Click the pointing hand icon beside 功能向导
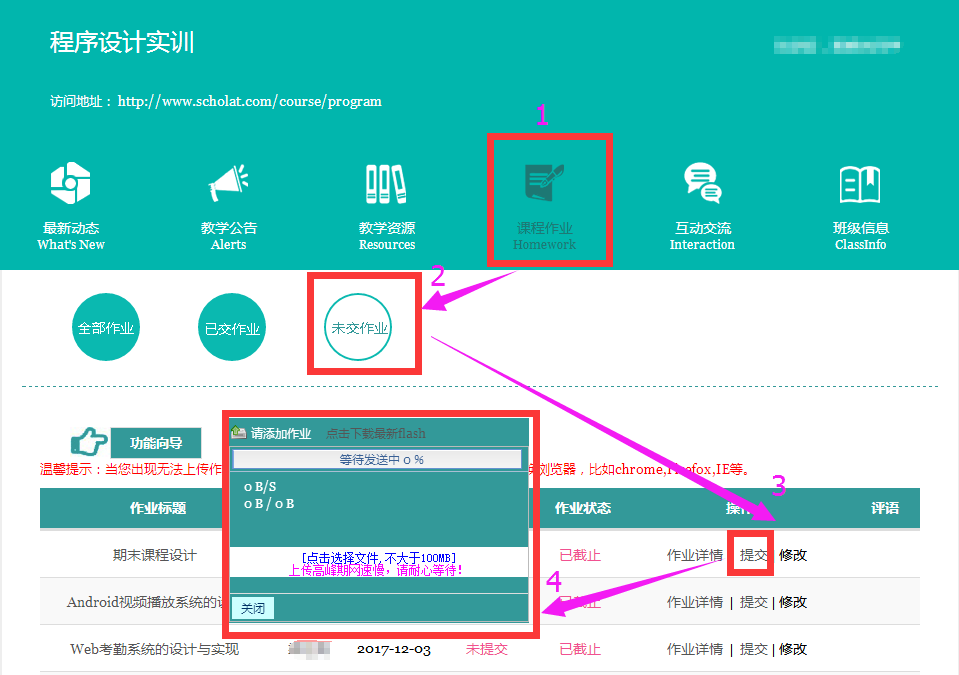 click(x=89, y=443)
